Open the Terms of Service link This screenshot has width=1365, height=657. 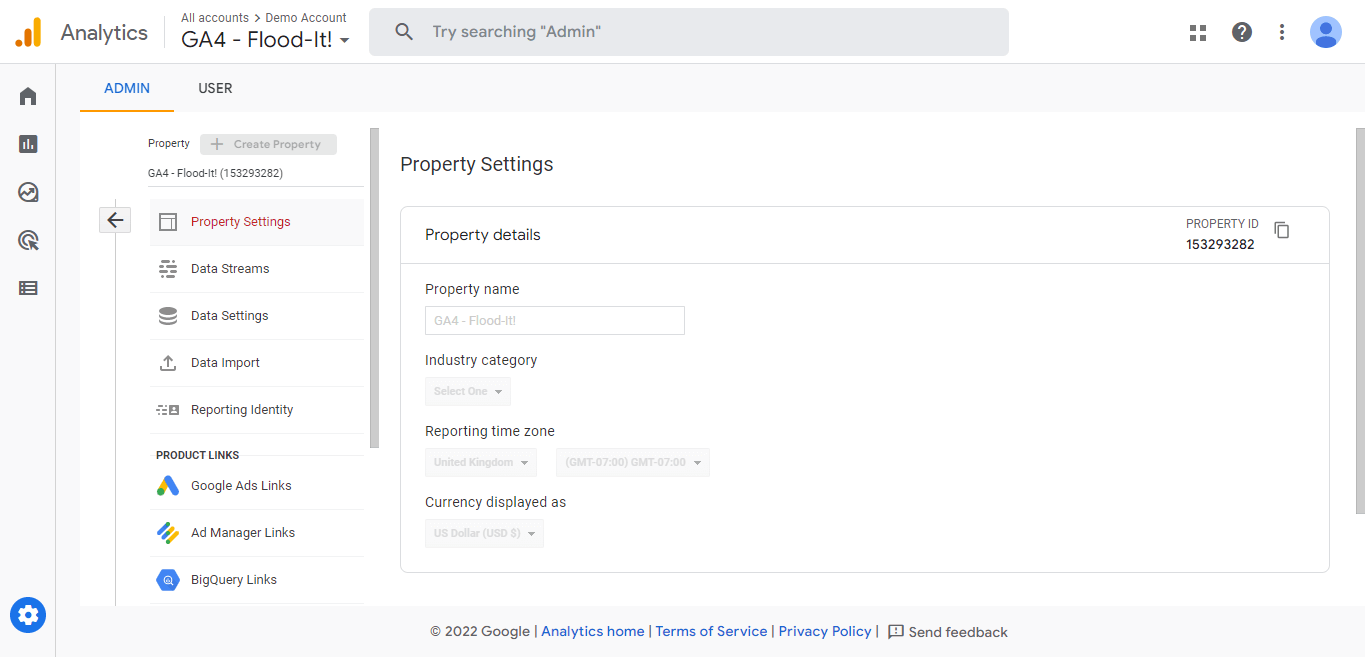tap(711, 632)
